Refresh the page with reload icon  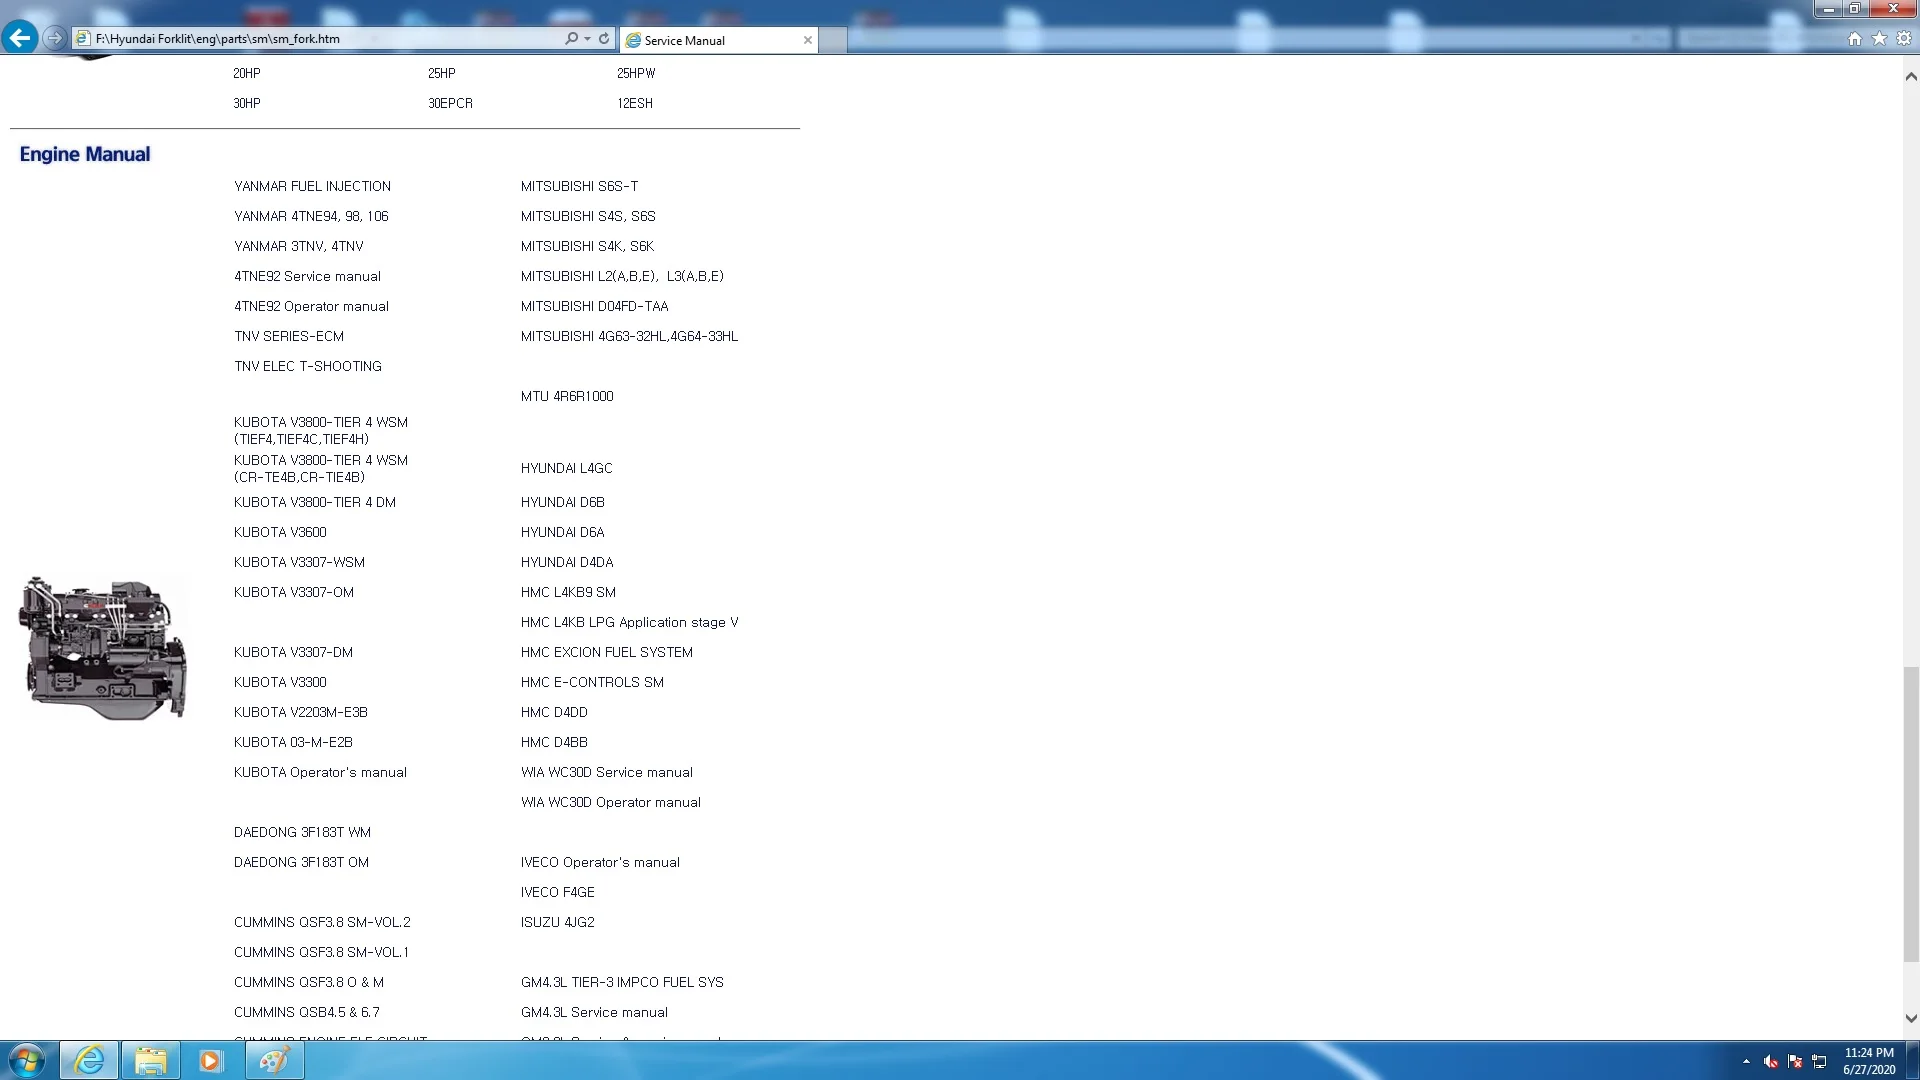coord(604,39)
